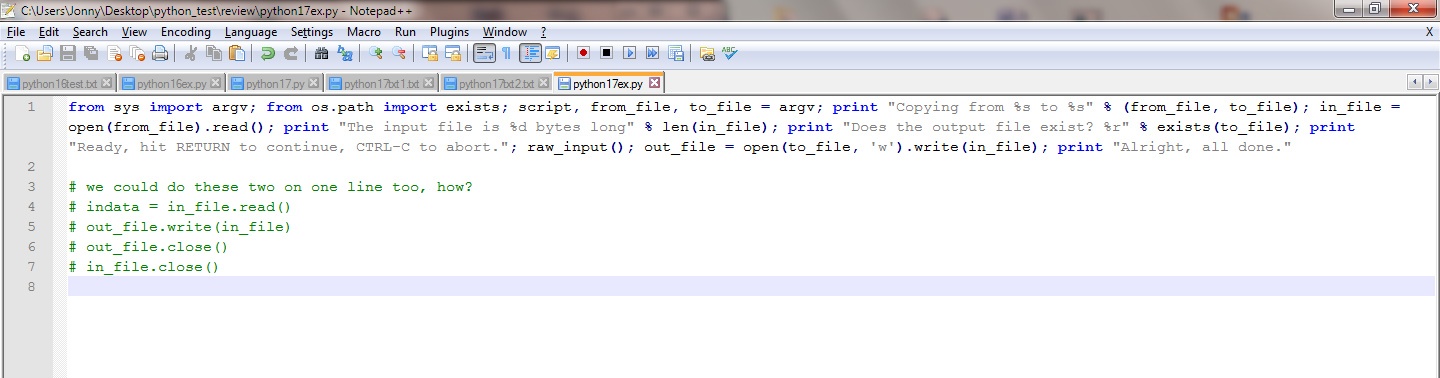Open the Language menu
This screenshot has height=378, width=1440.
(251, 32)
